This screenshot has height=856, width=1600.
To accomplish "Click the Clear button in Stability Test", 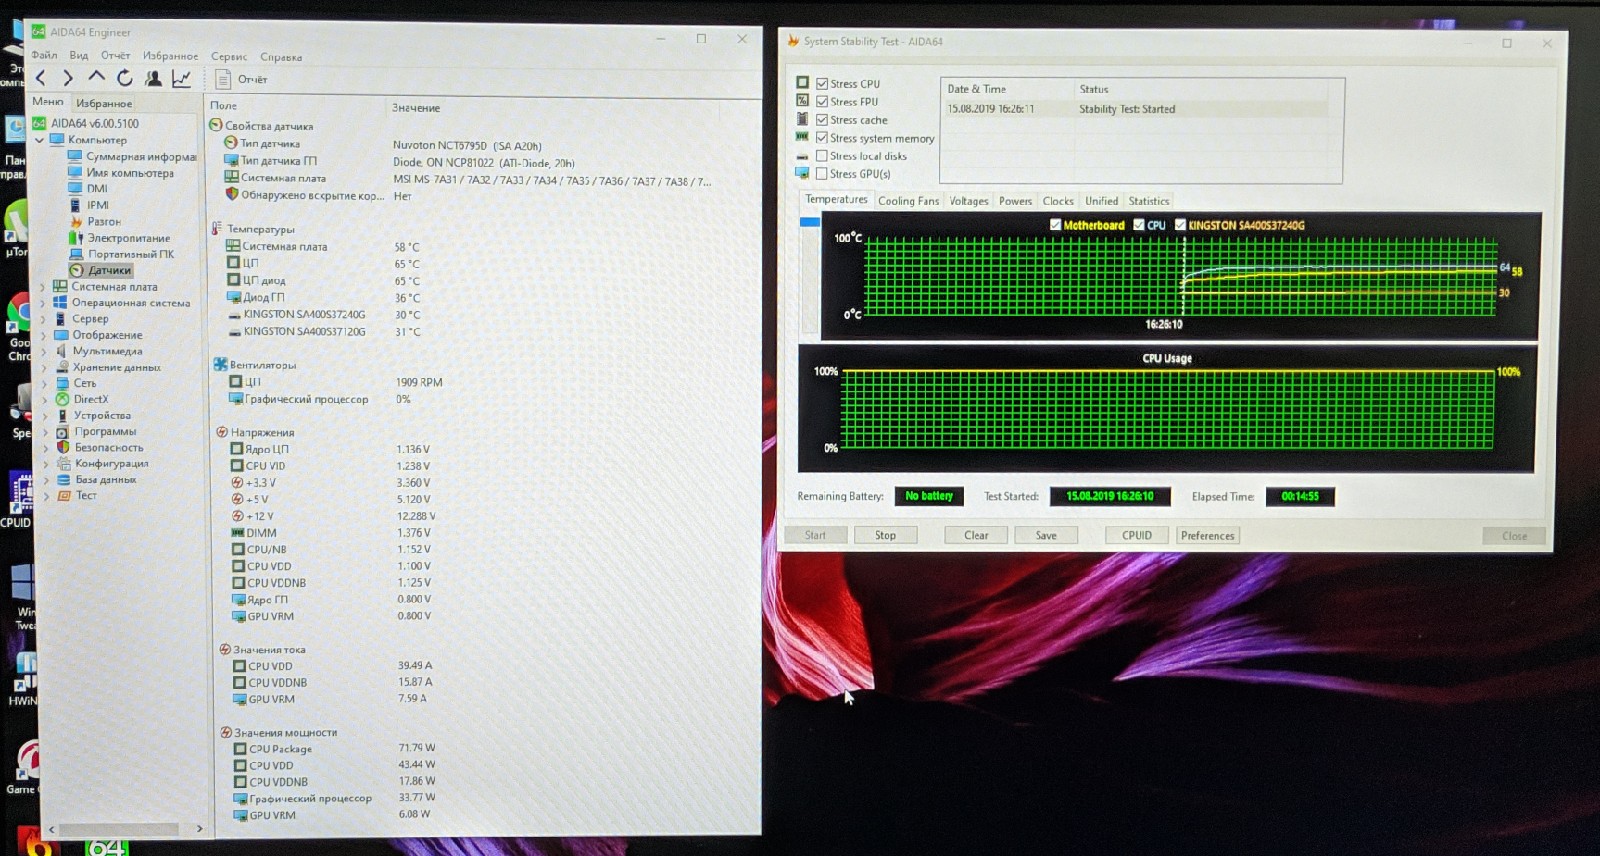I will click(x=976, y=535).
